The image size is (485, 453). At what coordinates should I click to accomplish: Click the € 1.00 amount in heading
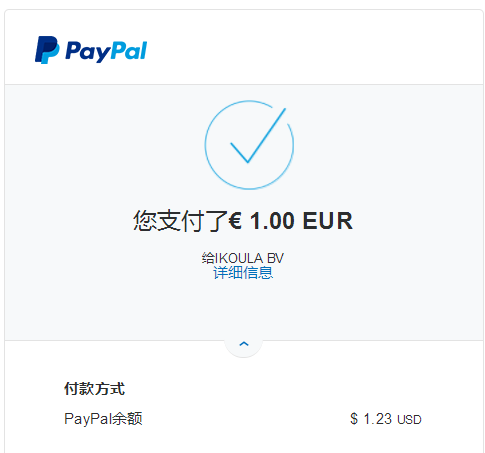coord(262,221)
